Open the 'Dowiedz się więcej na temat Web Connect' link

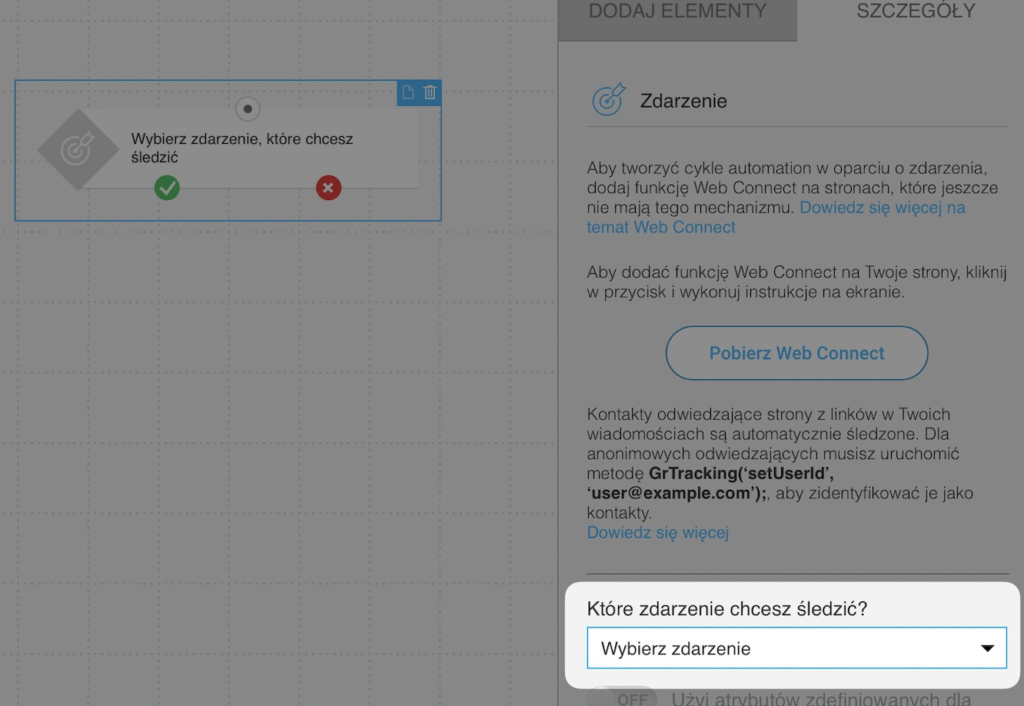(776, 217)
